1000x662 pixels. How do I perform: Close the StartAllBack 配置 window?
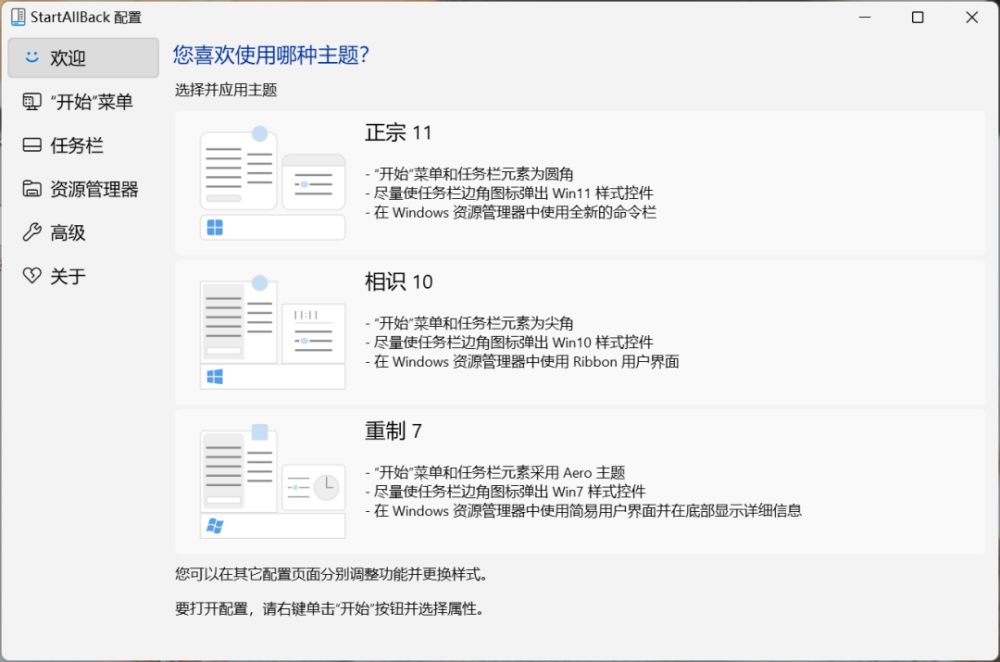[971, 17]
